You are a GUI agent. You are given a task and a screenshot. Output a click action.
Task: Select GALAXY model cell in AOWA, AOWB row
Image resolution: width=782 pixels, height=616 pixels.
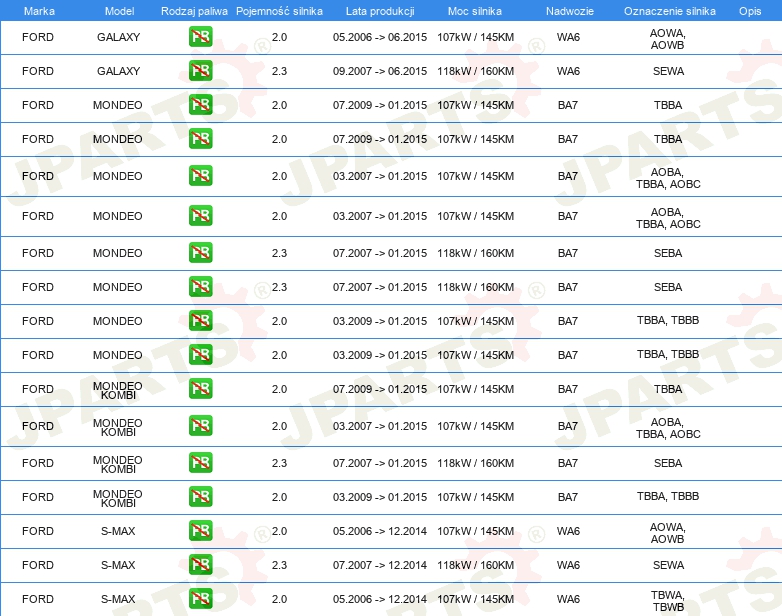click(x=118, y=37)
